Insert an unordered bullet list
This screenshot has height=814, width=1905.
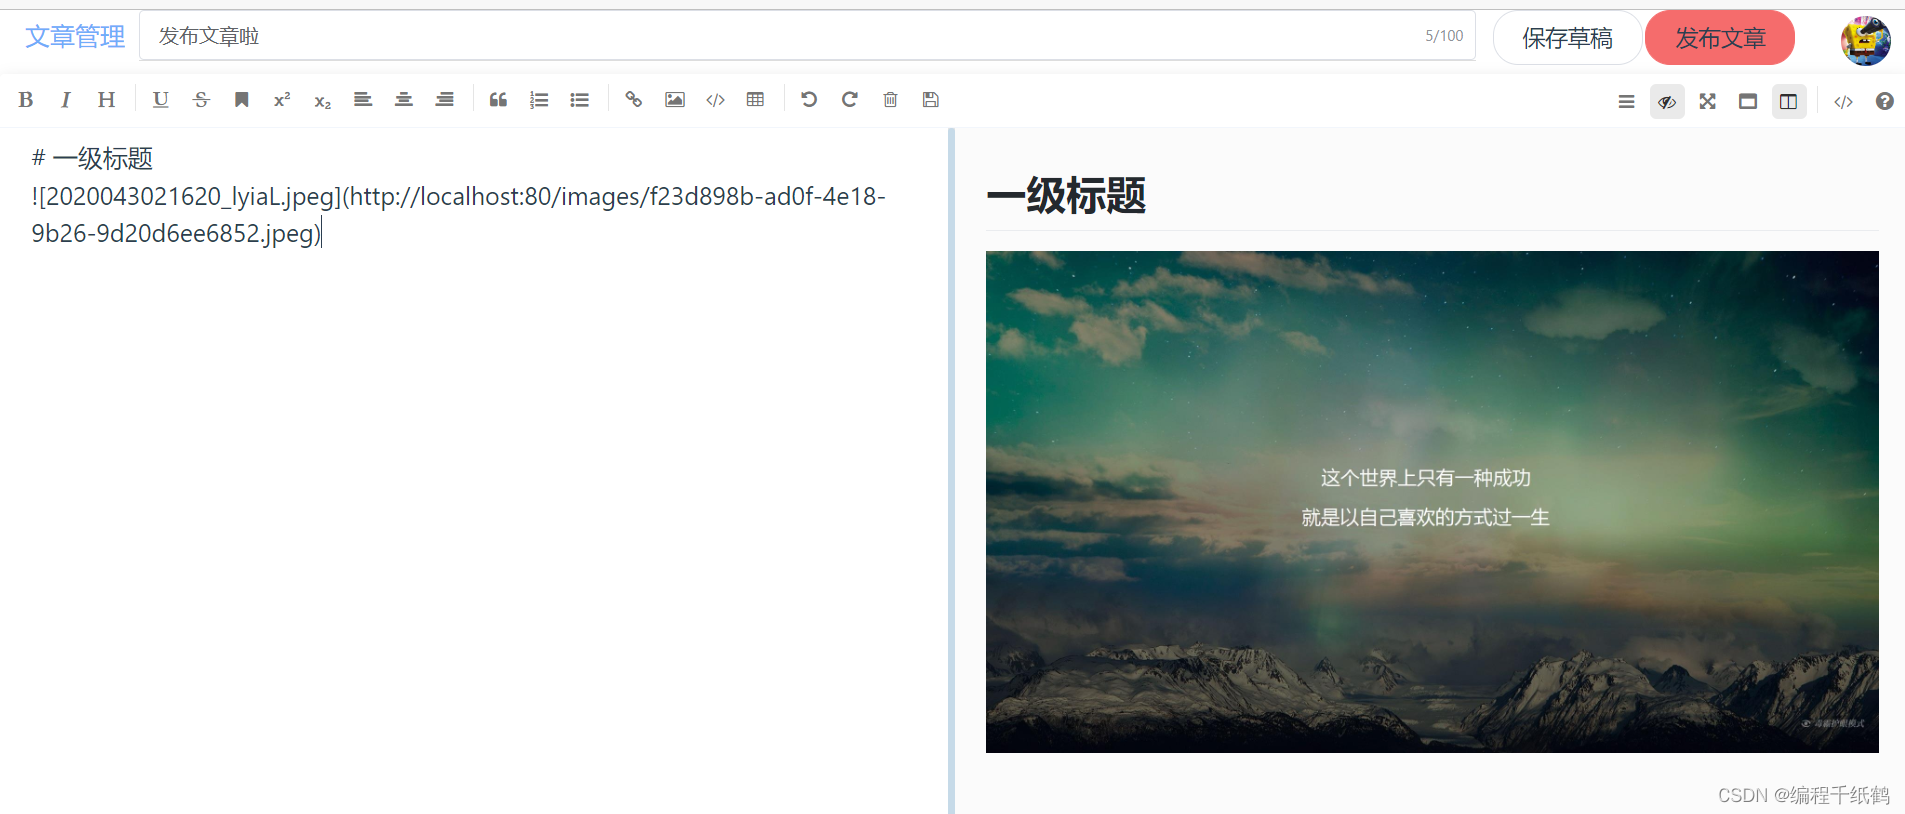[x=579, y=99]
